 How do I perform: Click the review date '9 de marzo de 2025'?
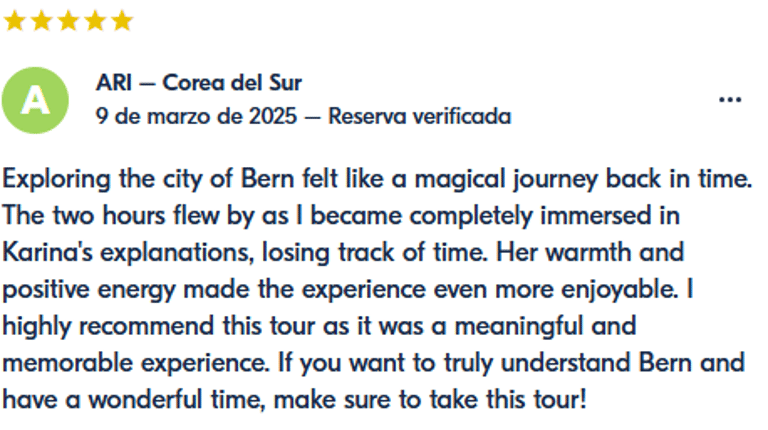[196, 117]
